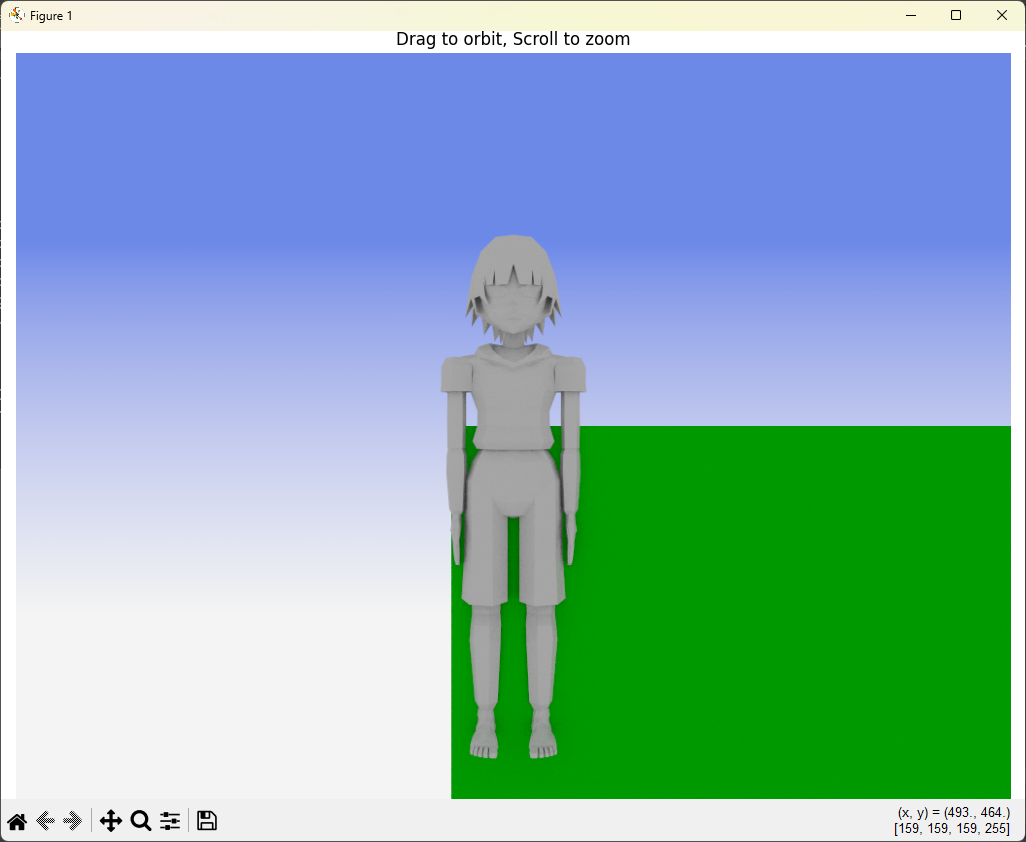
Task: Minimize the Figure 1 window
Action: tap(911, 15)
